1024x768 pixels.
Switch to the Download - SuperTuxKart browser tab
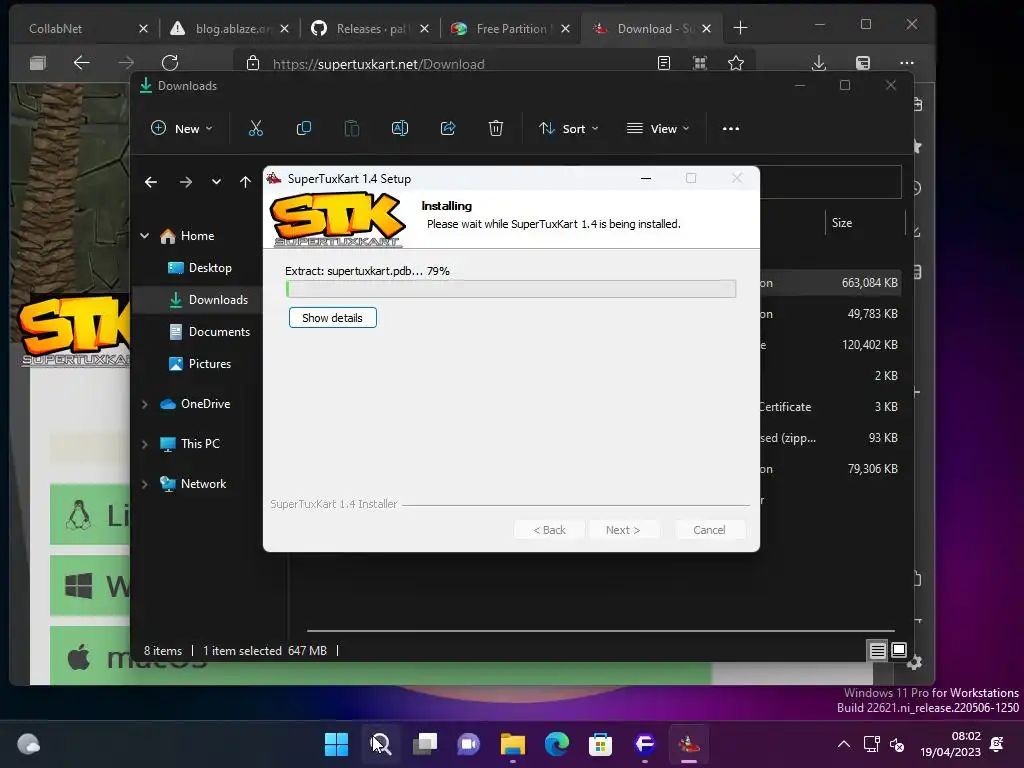tap(654, 29)
